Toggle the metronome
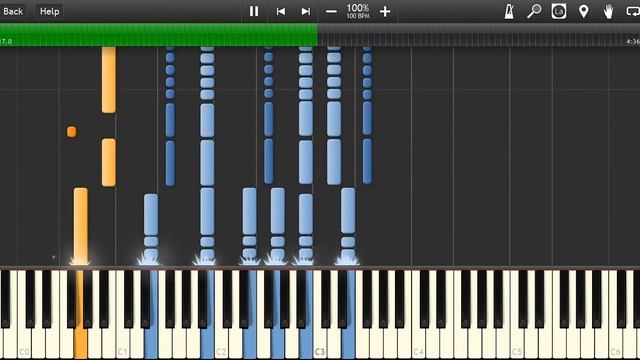 [509, 11]
